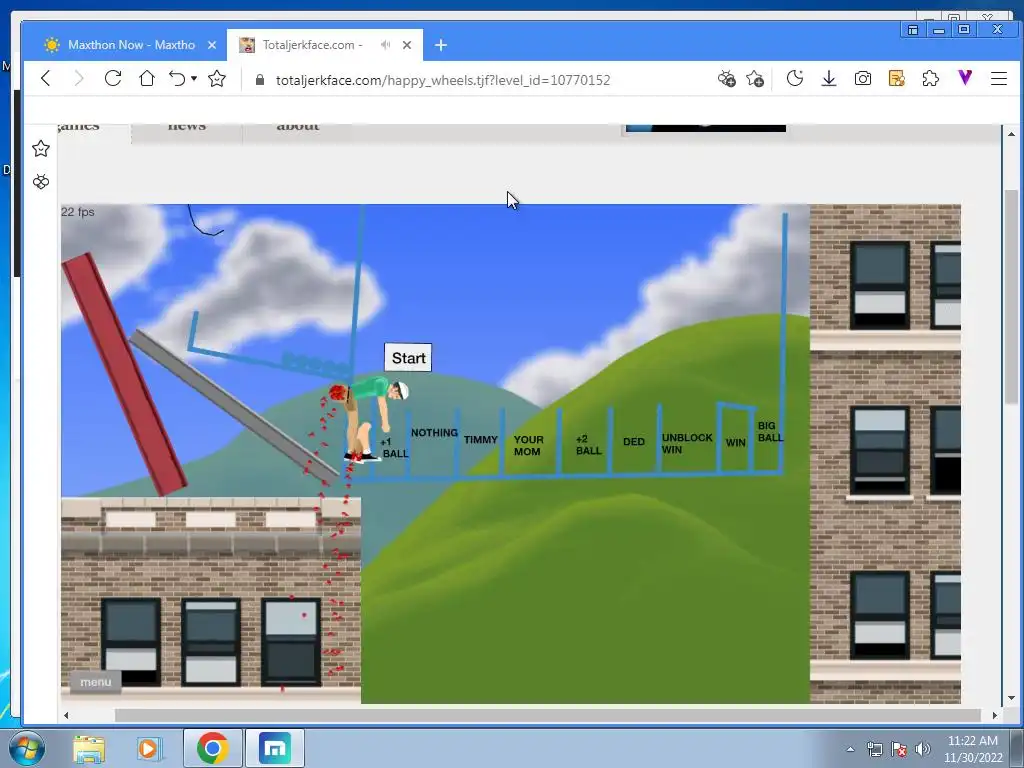Image resolution: width=1024 pixels, height=768 pixels.
Task: Click the BIG BALL slot label
Action: point(770,432)
